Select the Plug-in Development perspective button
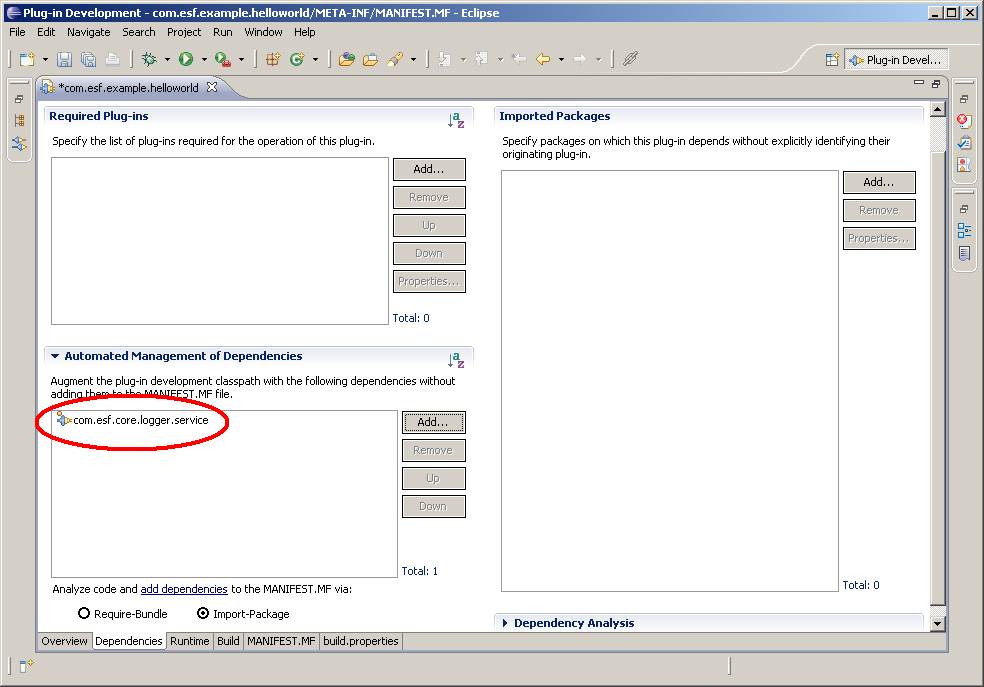Screen dimensions: 984x687 pyautogui.click(x=896, y=60)
